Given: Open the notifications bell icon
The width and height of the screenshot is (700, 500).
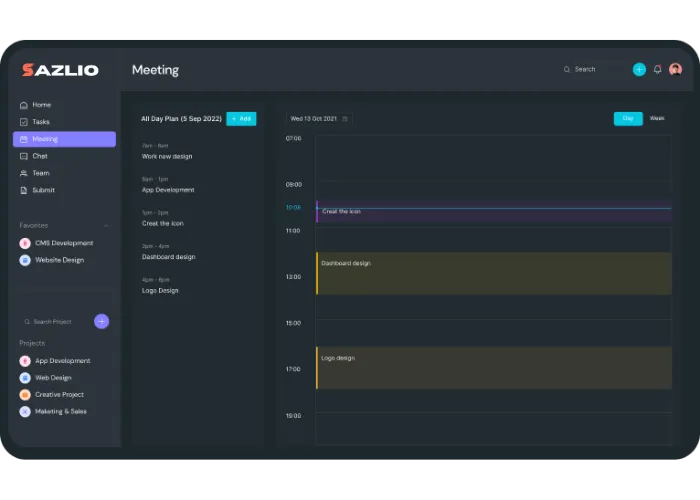Looking at the screenshot, I should click(x=657, y=69).
